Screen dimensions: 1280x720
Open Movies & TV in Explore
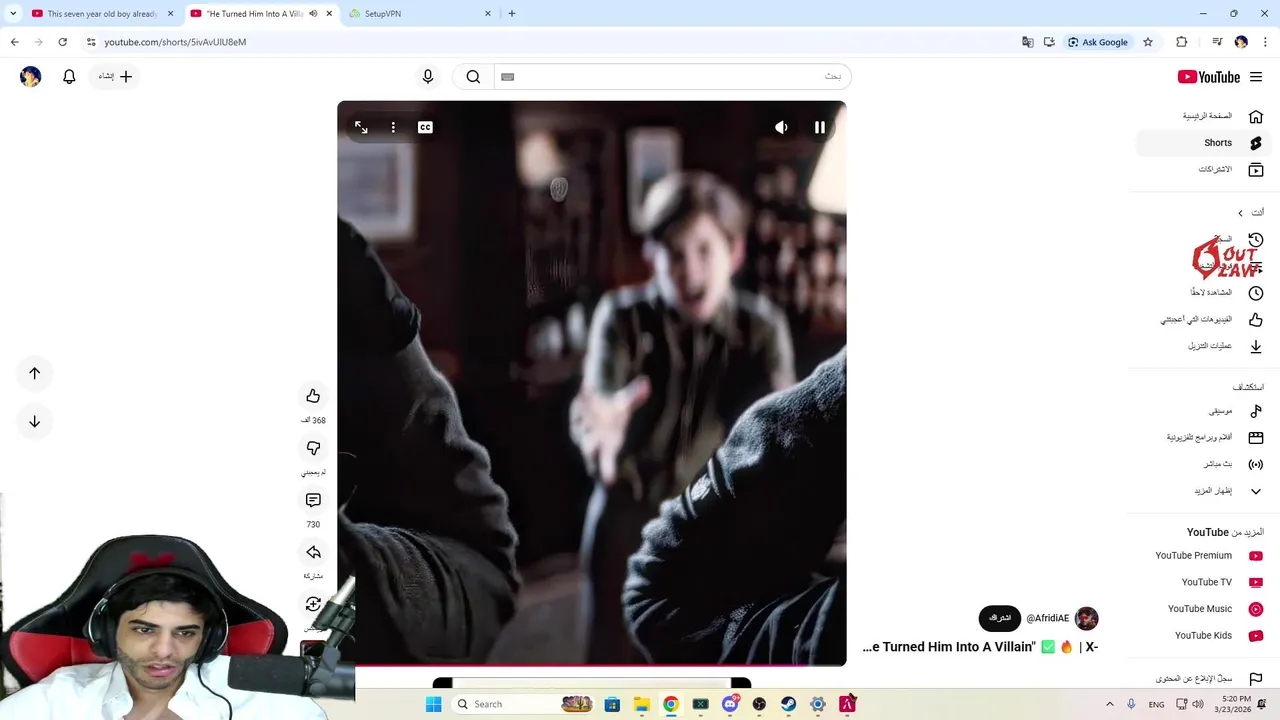pyautogui.click(x=1204, y=438)
